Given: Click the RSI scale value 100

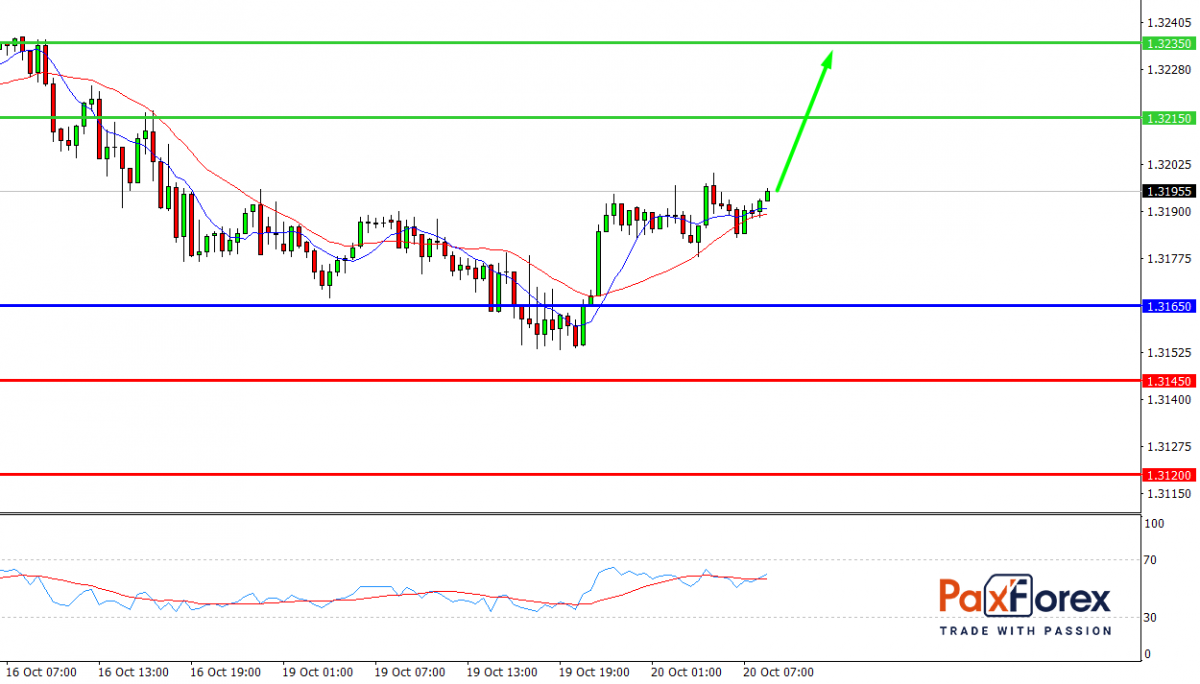Looking at the screenshot, I should click(x=1154, y=524).
